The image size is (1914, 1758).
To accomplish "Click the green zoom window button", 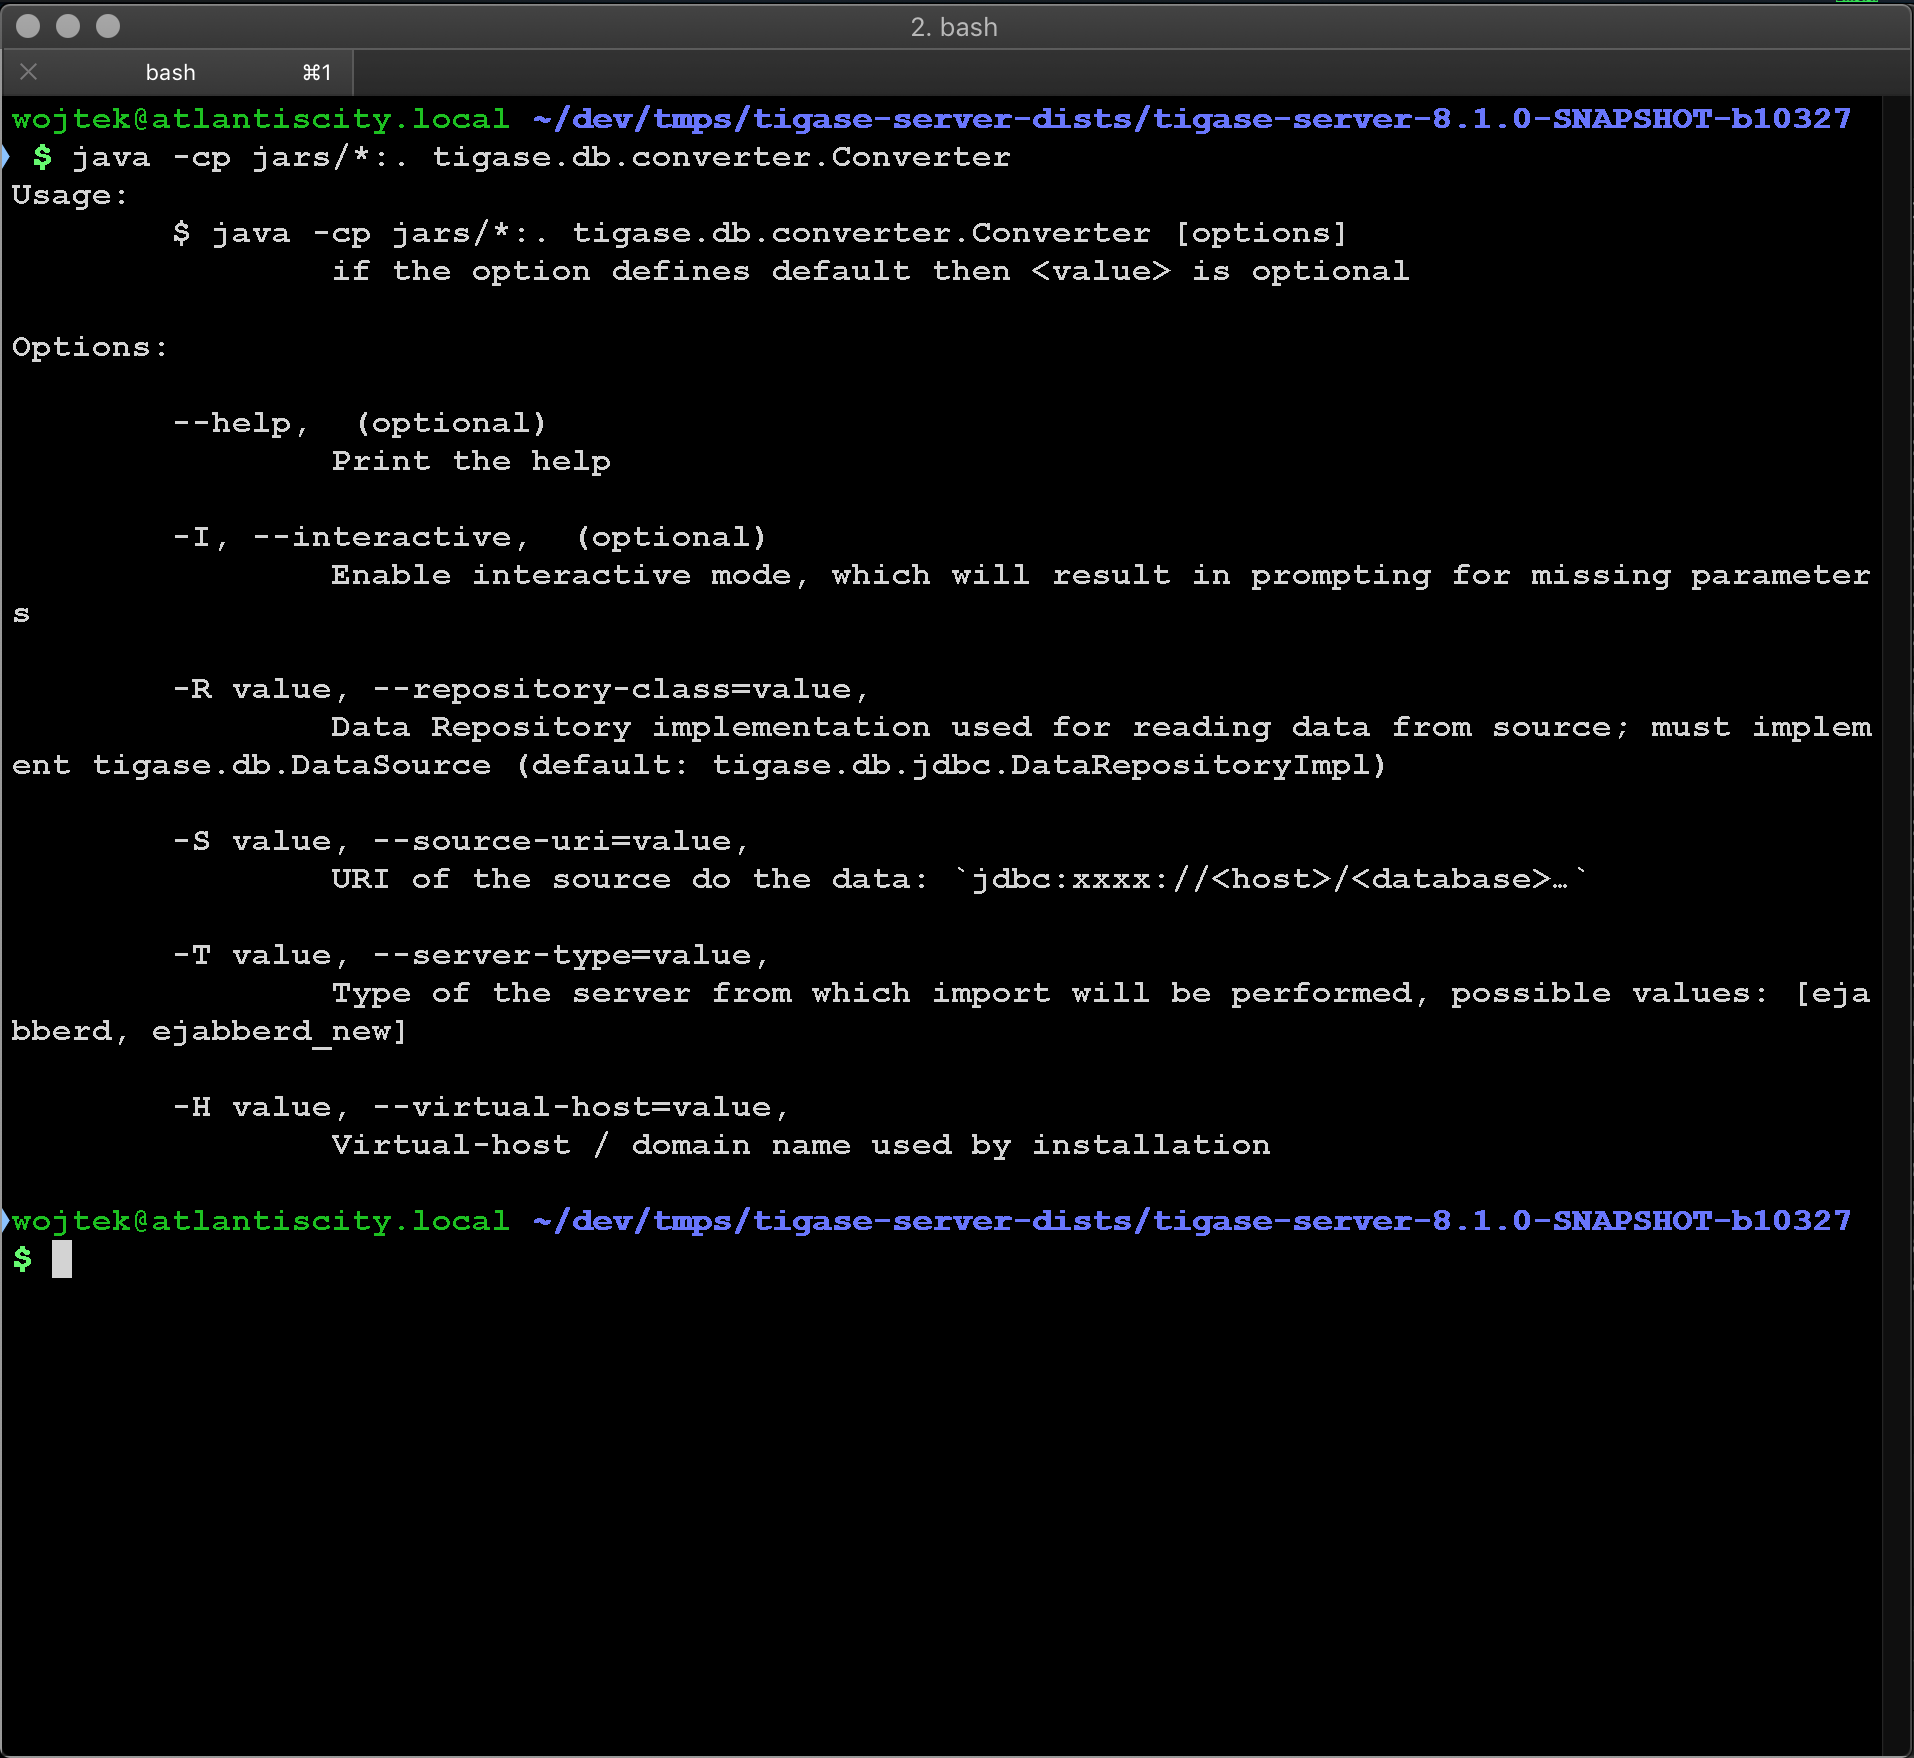I will tap(108, 26).
